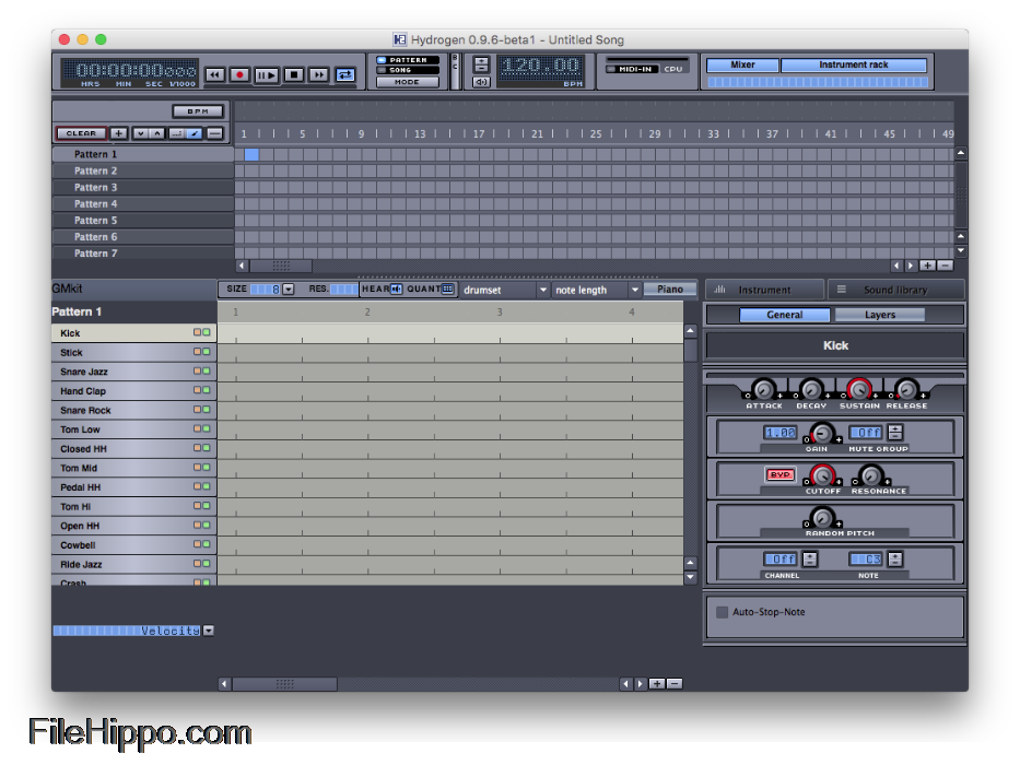Click the MODE button
Image resolution: width=1020 pixels, height=765 pixels.
coord(407,82)
